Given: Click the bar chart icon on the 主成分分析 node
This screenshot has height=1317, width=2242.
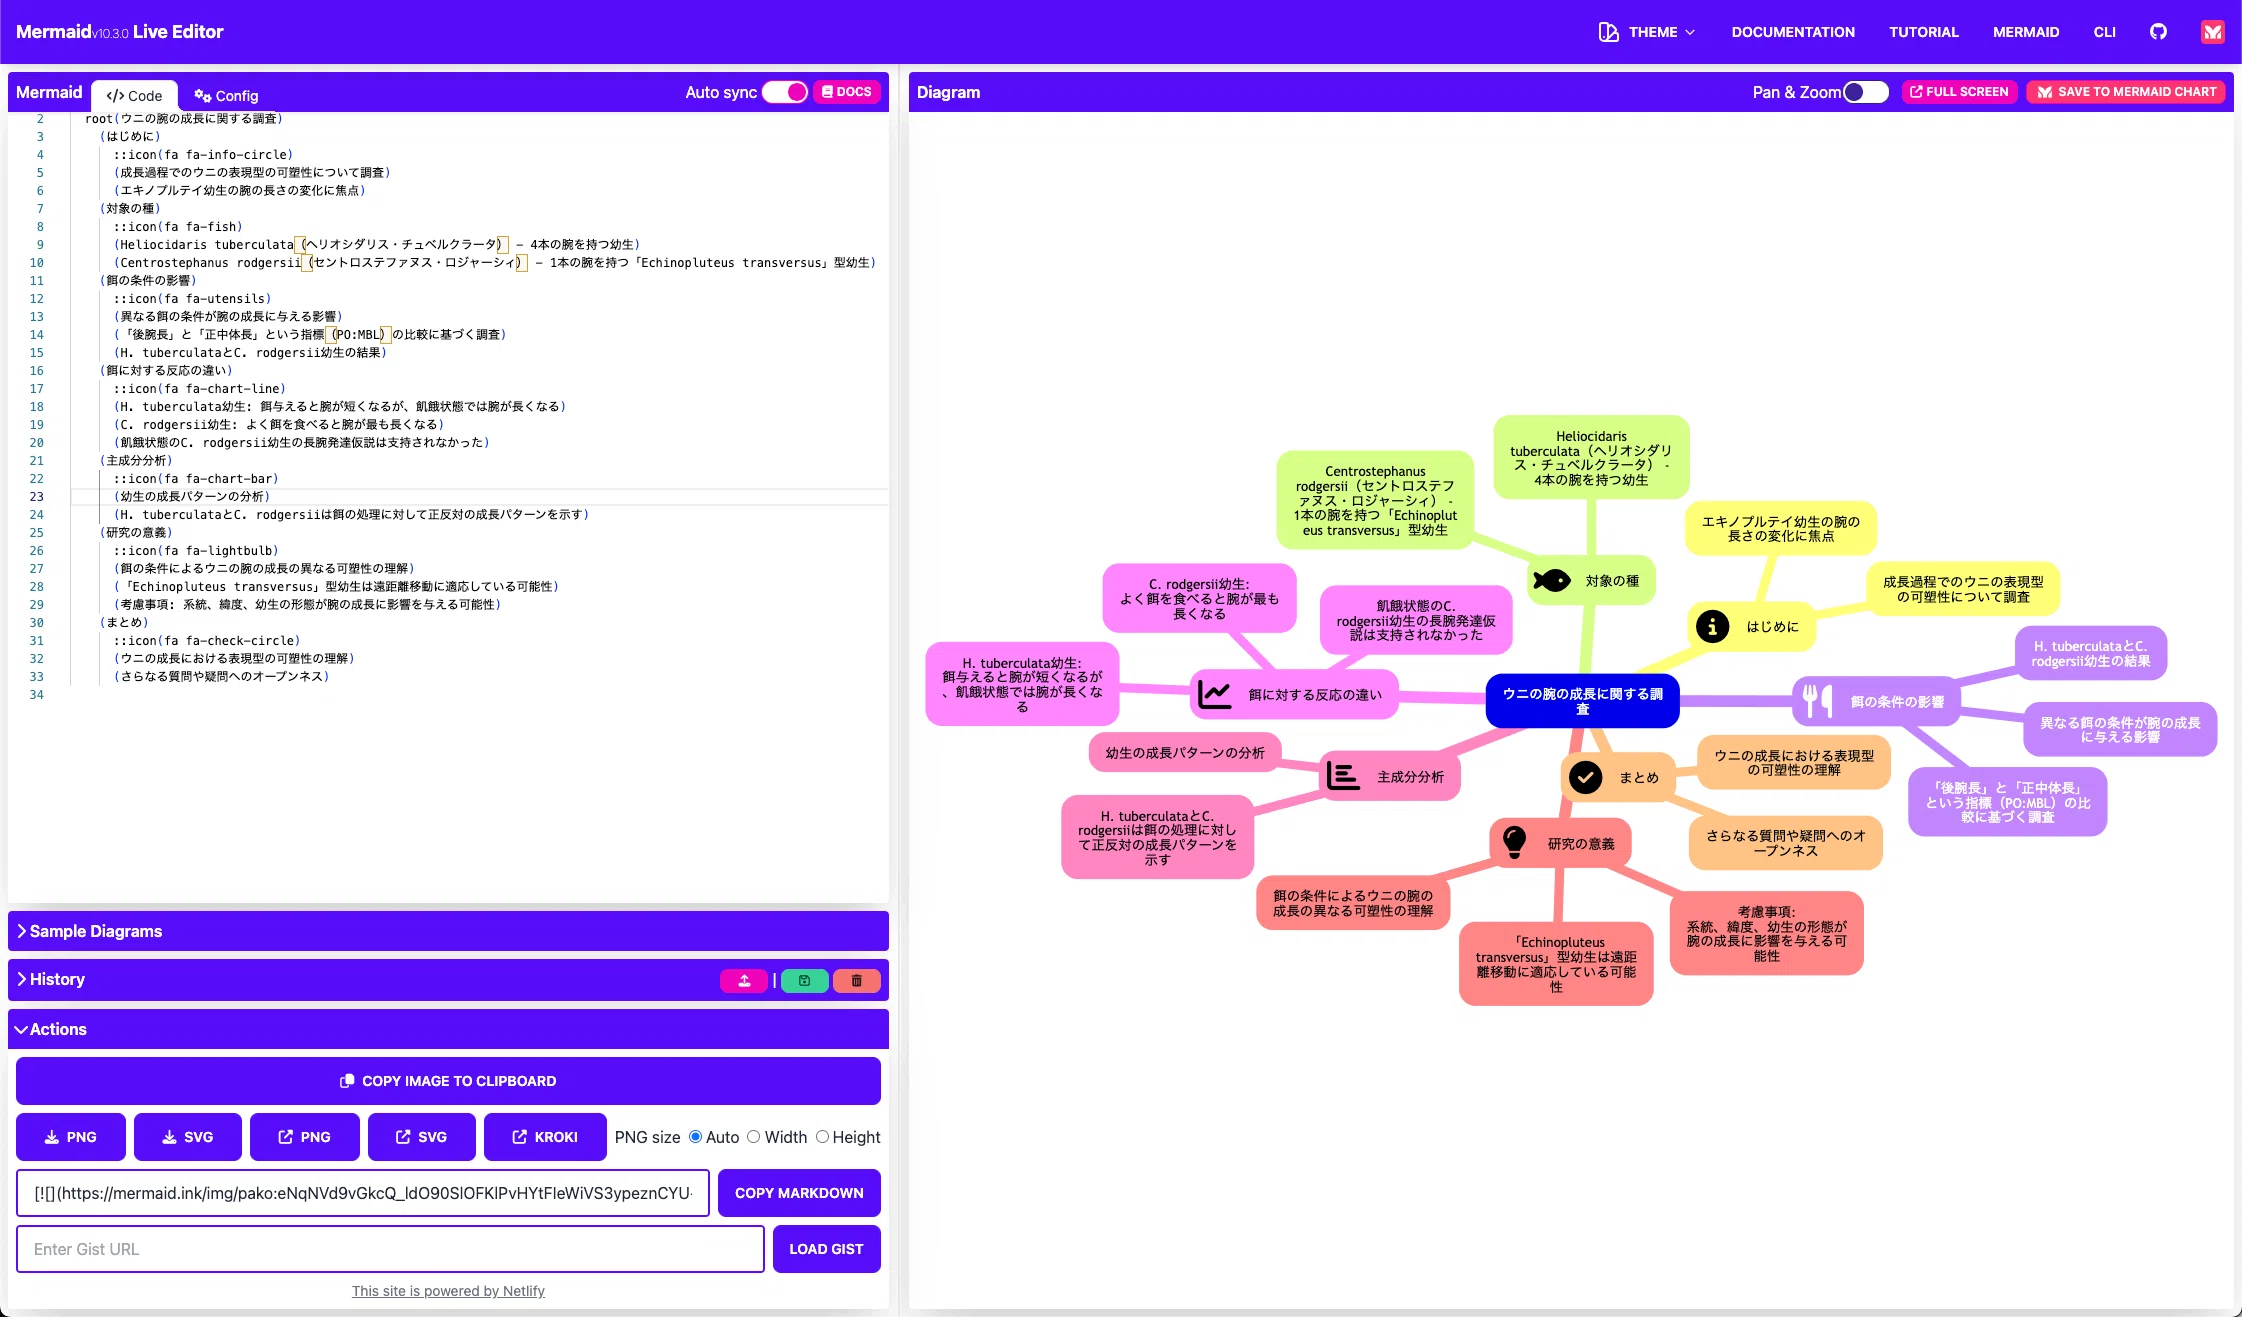Looking at the screenshot, I should 1343,776.
